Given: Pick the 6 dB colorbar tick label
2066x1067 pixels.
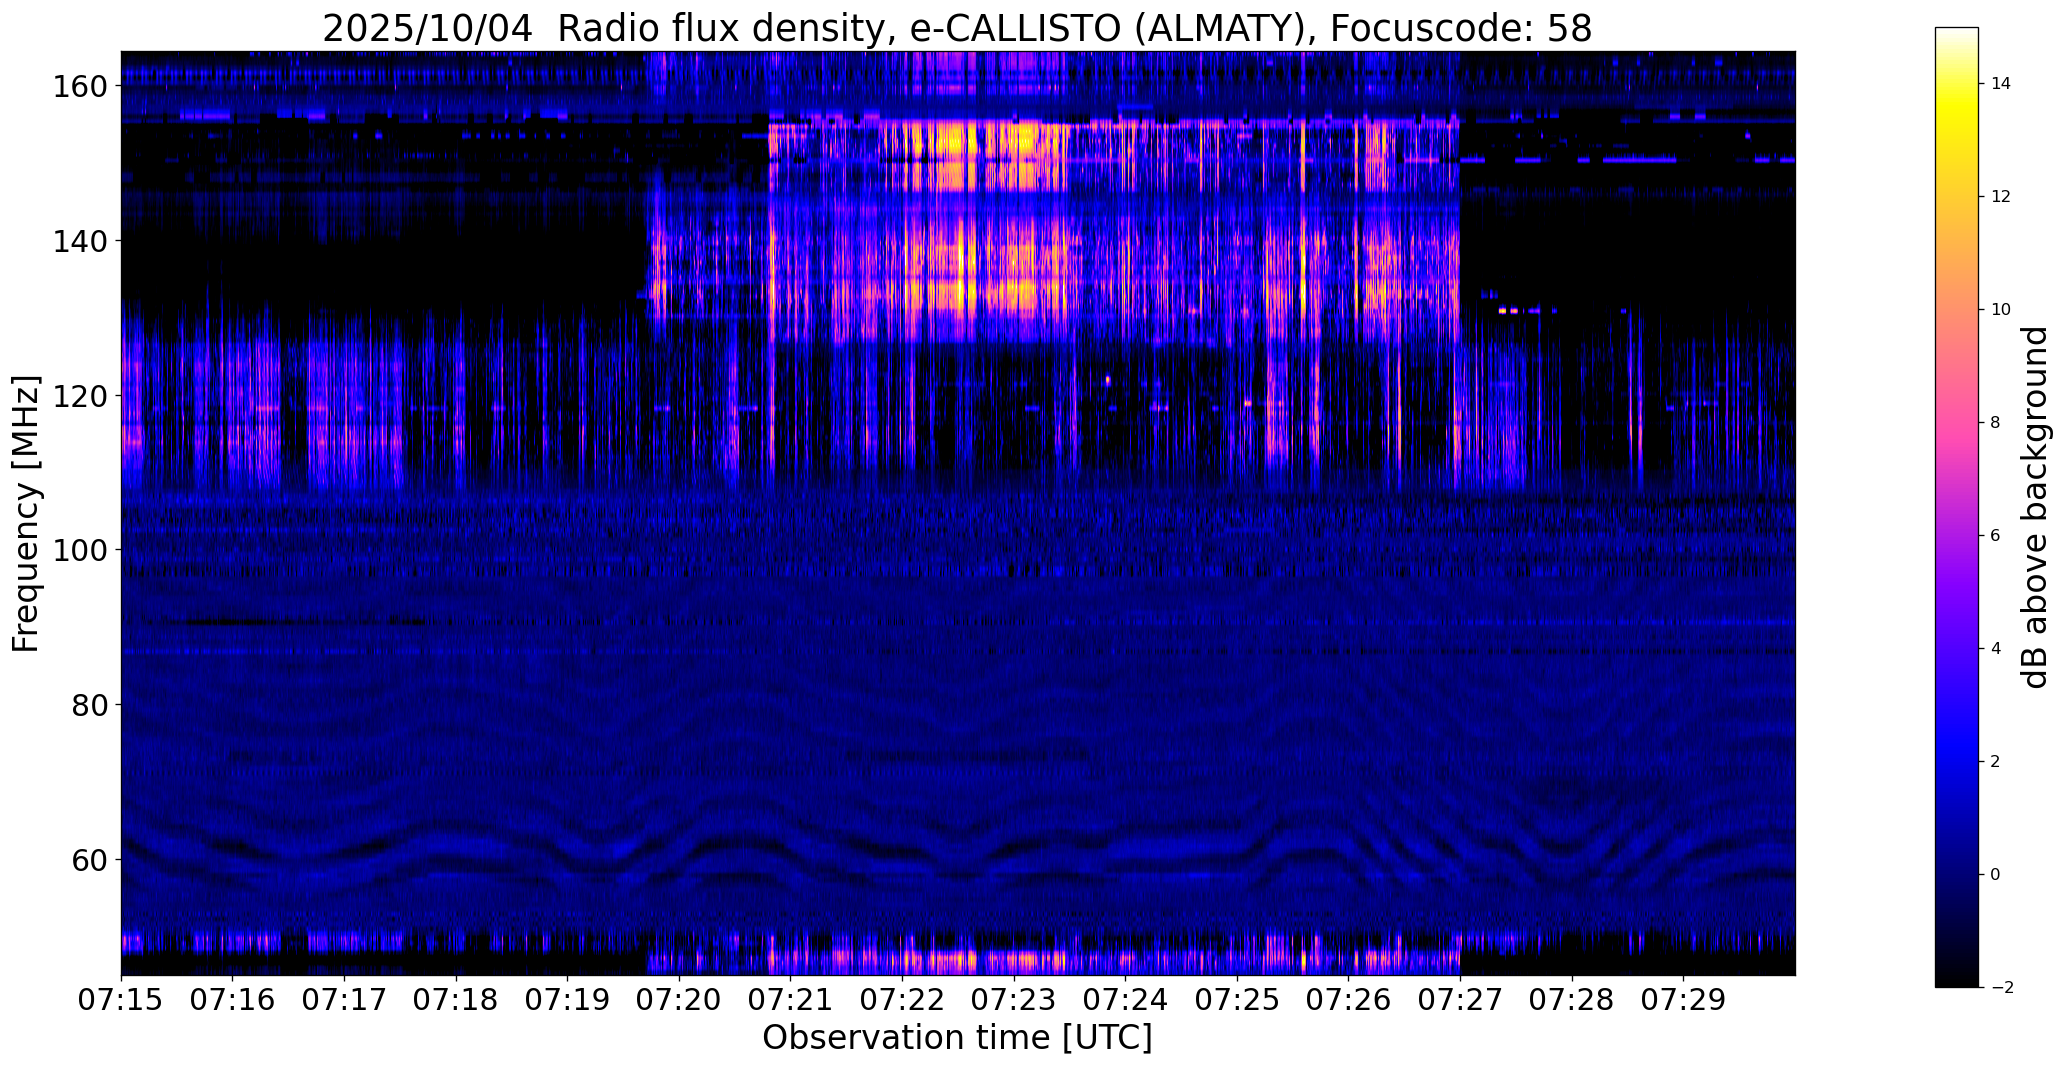Looking at the screenshot, I should point(1996,536).
